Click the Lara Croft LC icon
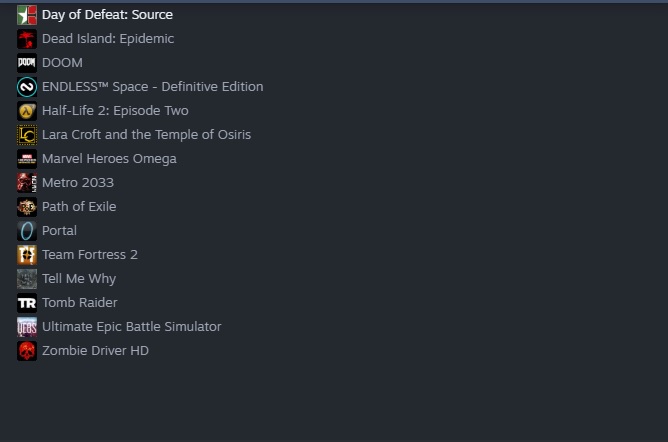 click(27, 135)
